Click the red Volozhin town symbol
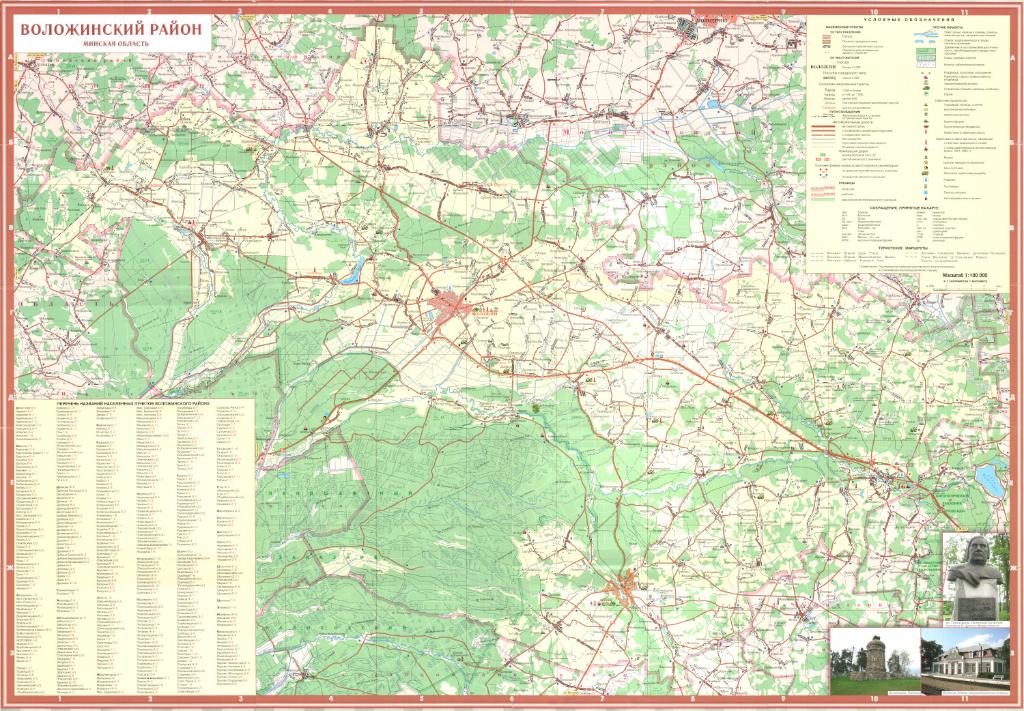The height and width of the screenshot is (711, 1024). 450,304
